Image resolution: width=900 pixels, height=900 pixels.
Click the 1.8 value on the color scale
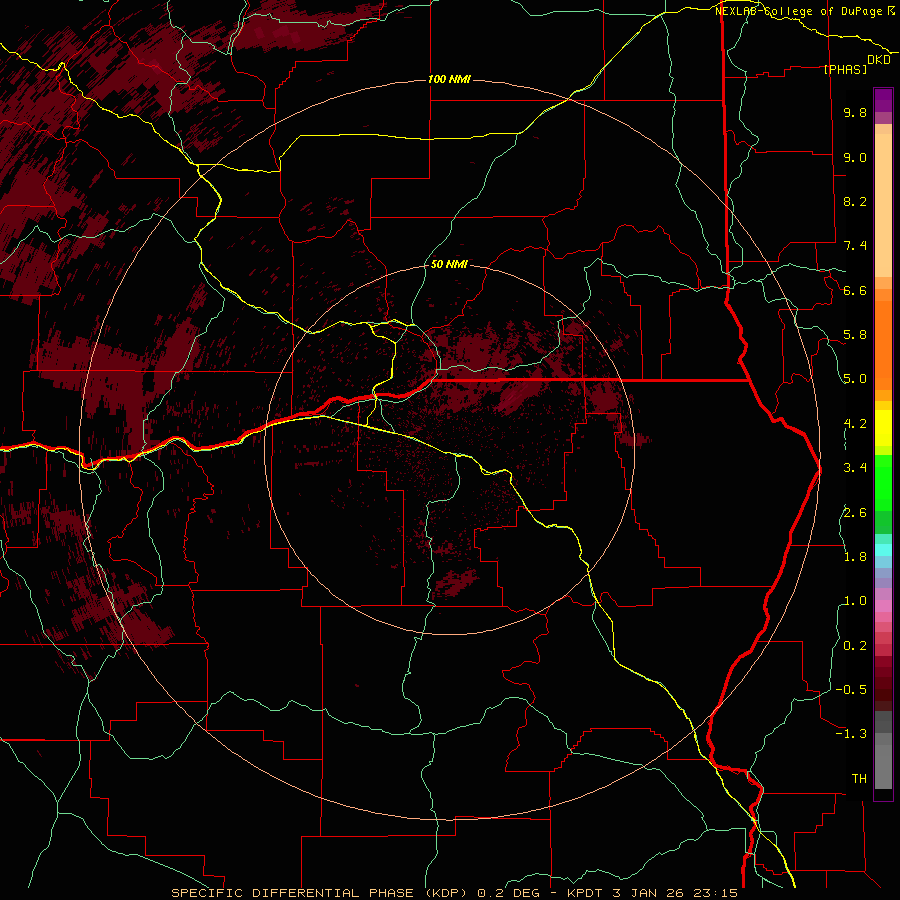click(855, 557)
